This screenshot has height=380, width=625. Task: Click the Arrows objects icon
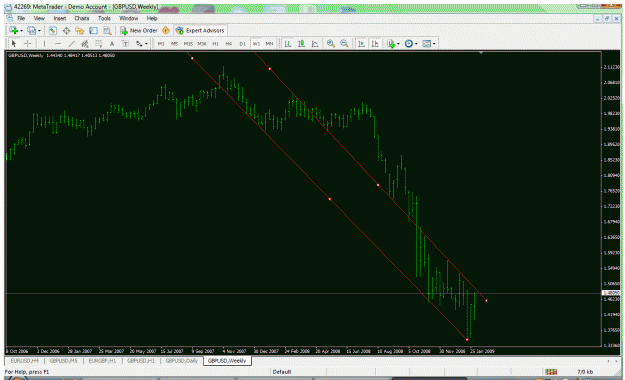tap(139, 43)
